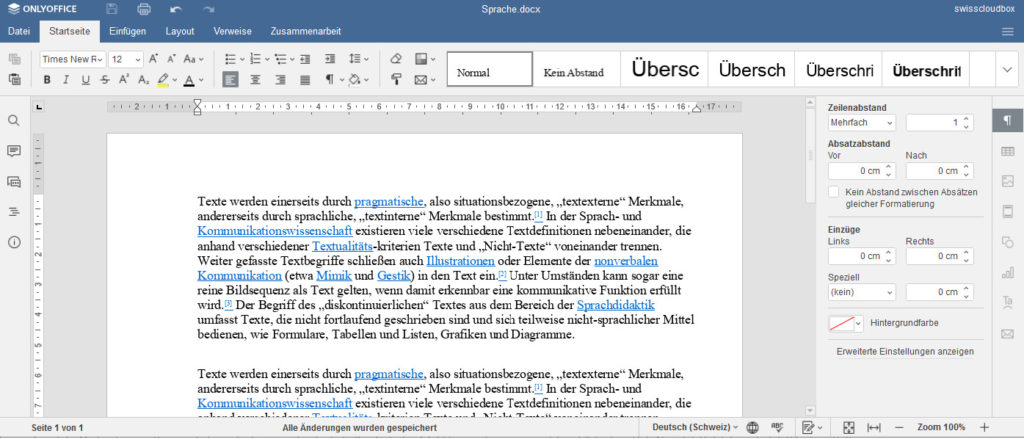The image size is (1024, 439).
Task: Increase paragraph indent
Action: 330,59
